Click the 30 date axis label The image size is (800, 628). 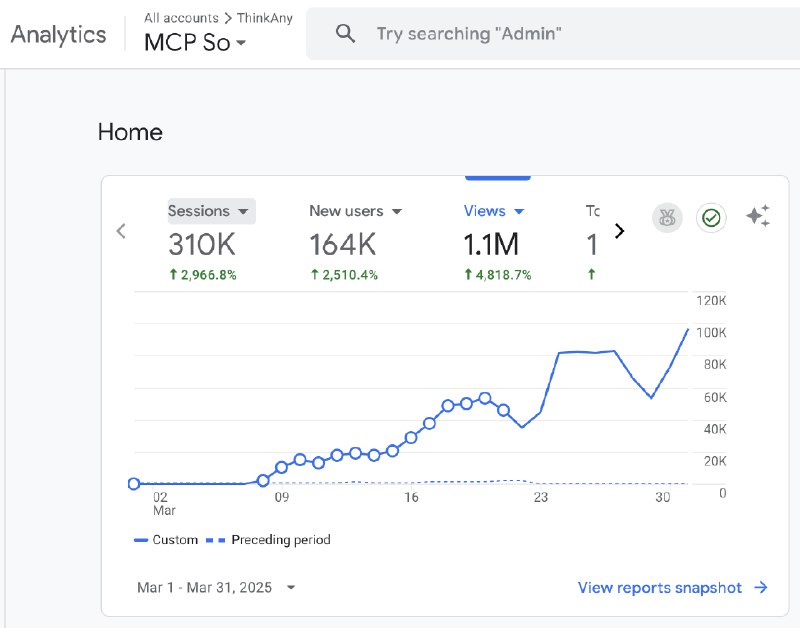[663, 497]
